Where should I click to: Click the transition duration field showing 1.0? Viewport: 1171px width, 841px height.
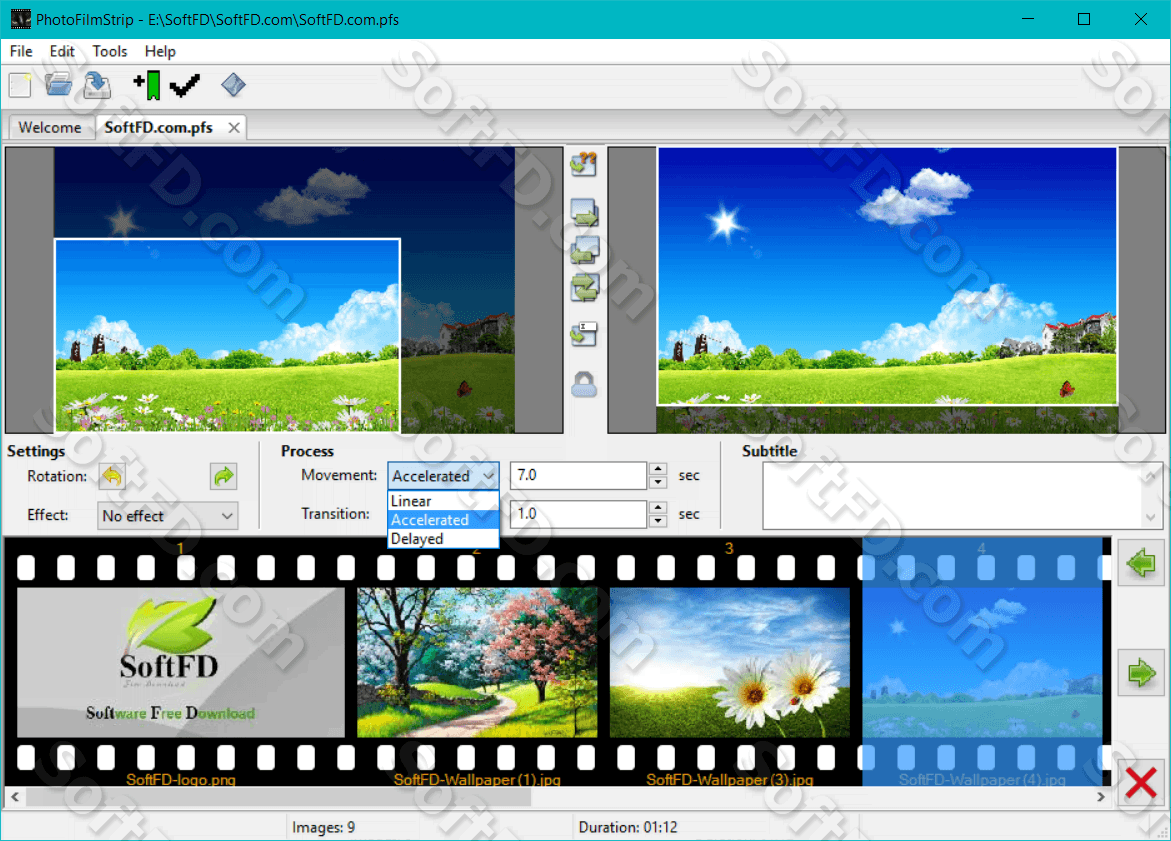tap(578, 514)
